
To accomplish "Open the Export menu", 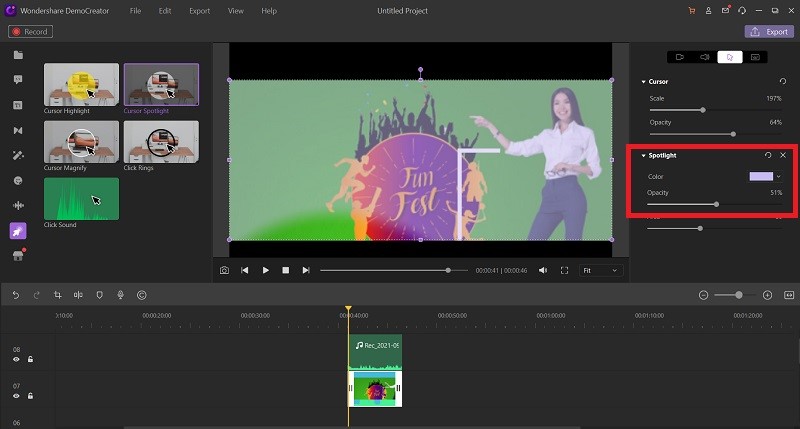I will 199,11.
